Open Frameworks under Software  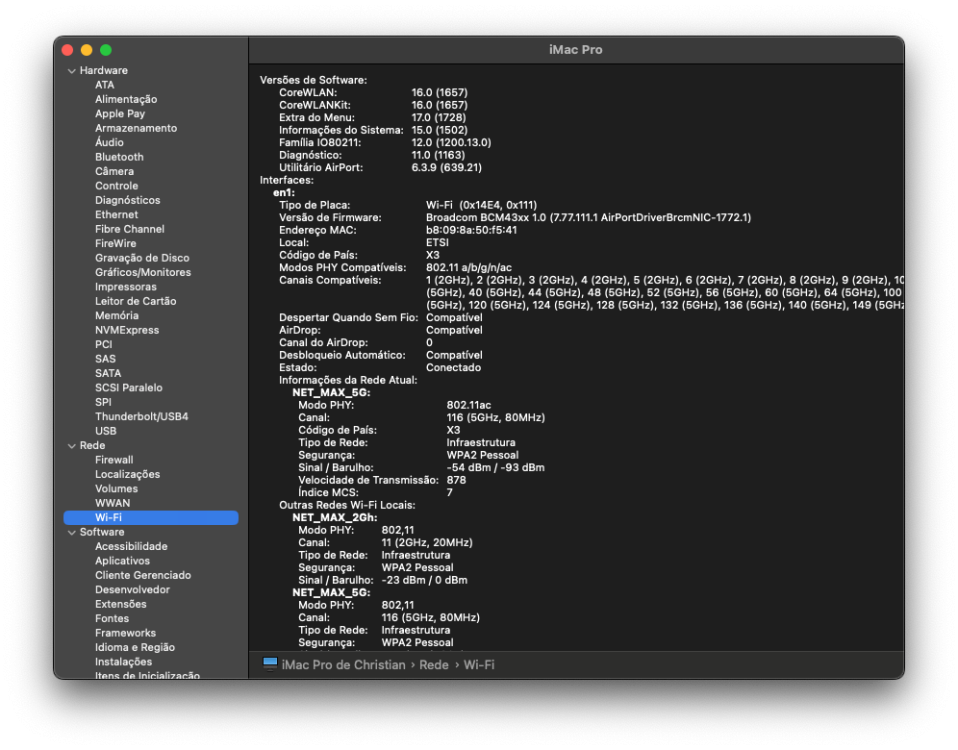125,633
